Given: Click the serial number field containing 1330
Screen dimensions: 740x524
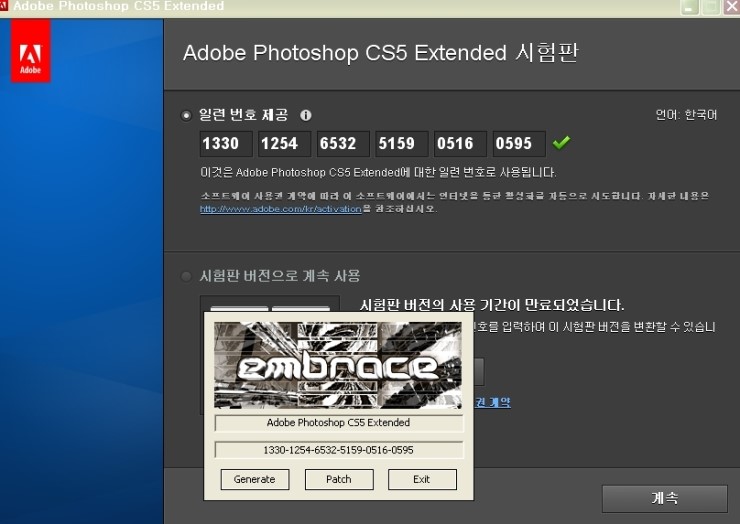Looking at the screenshot, I should point(226,144).
